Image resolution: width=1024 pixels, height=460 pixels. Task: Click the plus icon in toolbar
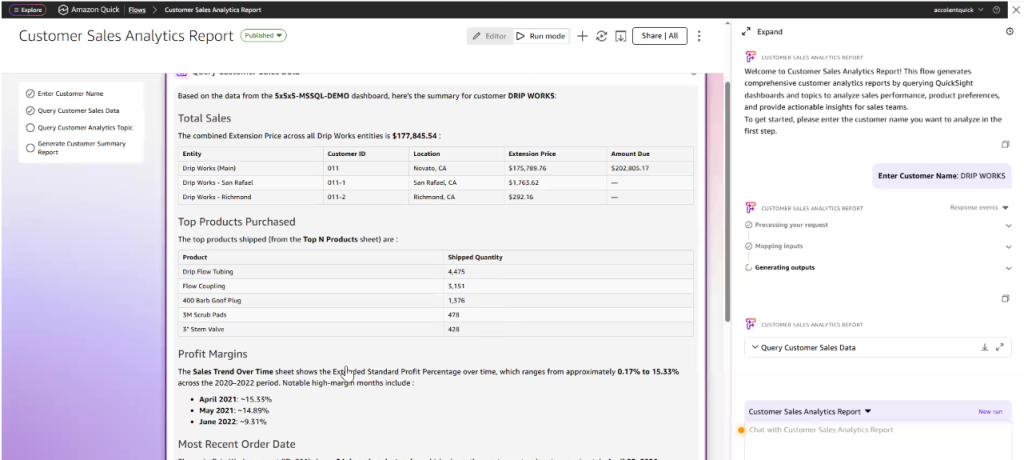pos(583,36)
